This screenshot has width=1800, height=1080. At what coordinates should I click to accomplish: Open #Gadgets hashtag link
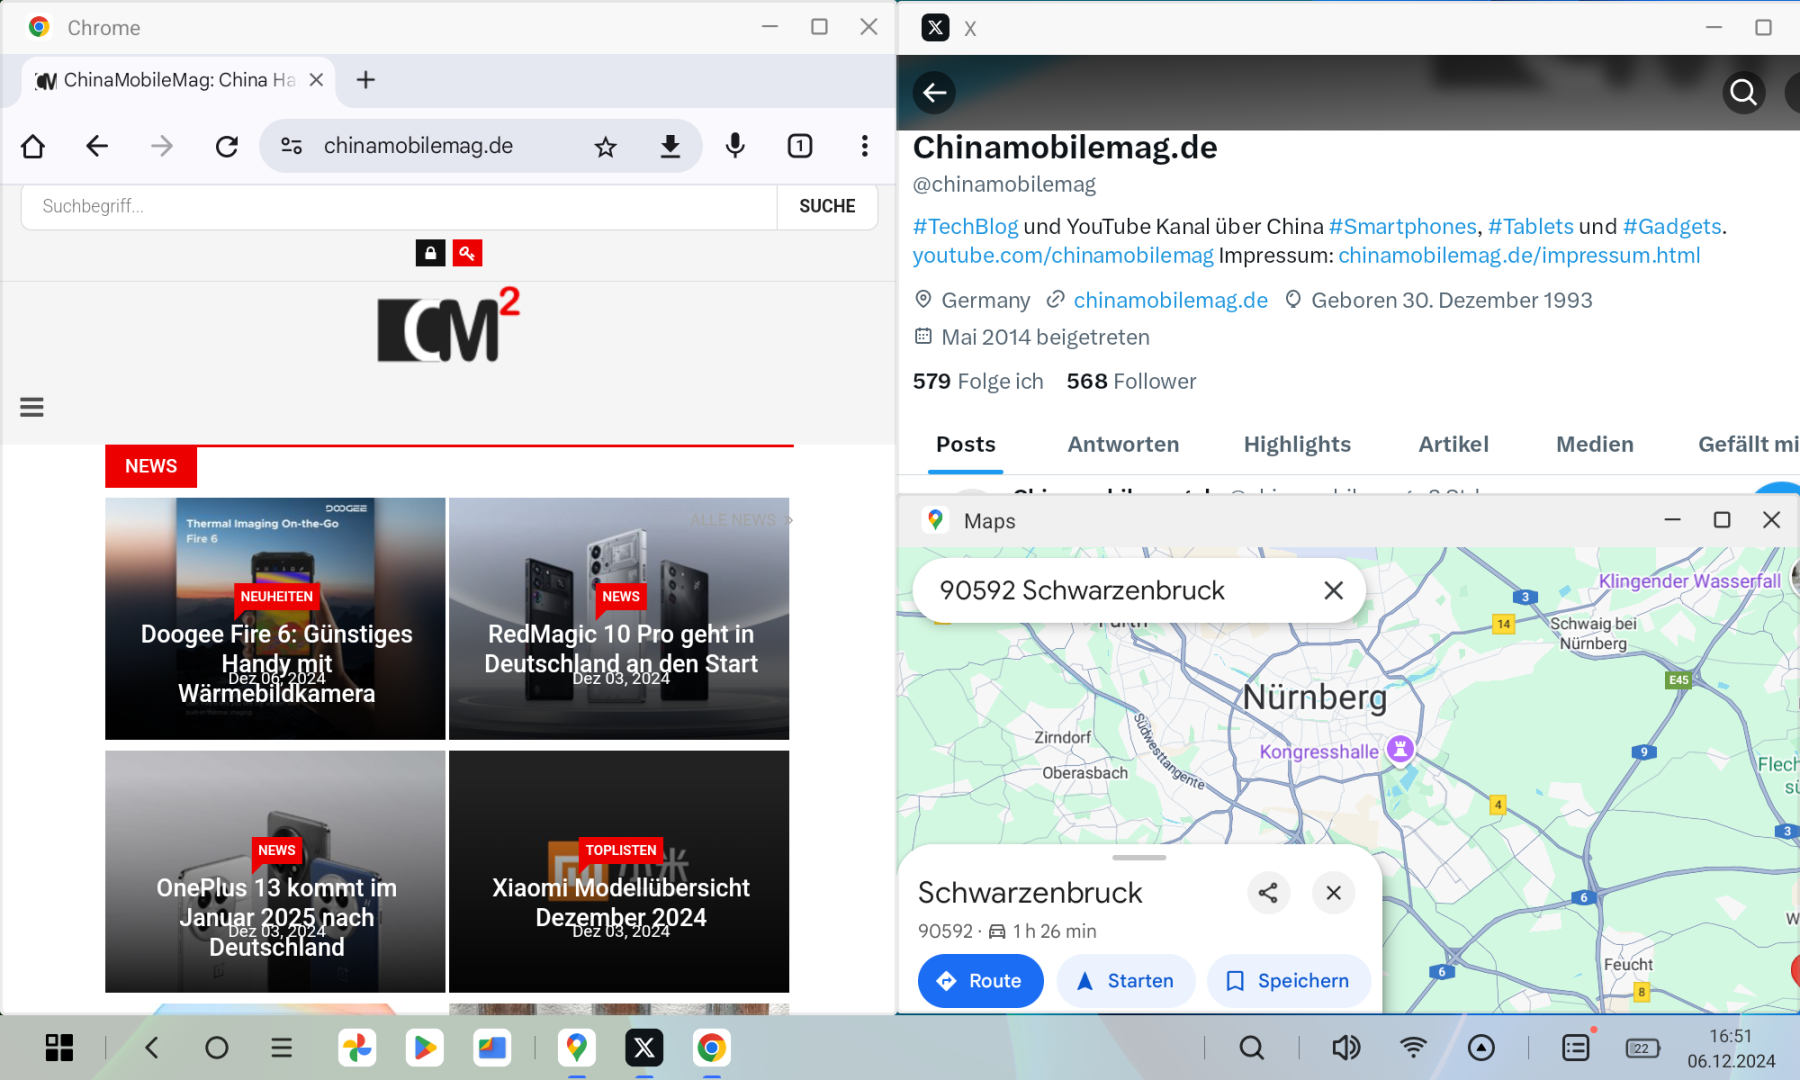point(1672,226)
